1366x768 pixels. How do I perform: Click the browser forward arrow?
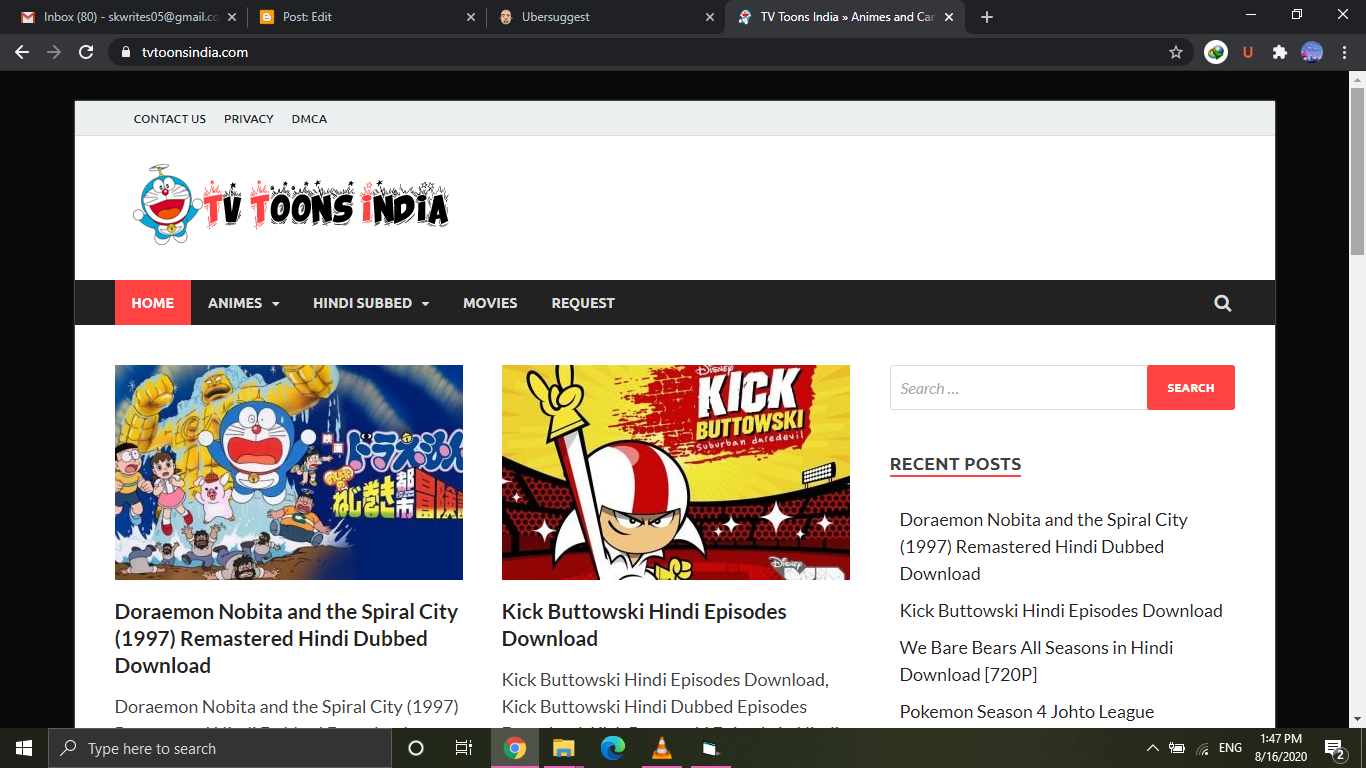pos(54,52)
